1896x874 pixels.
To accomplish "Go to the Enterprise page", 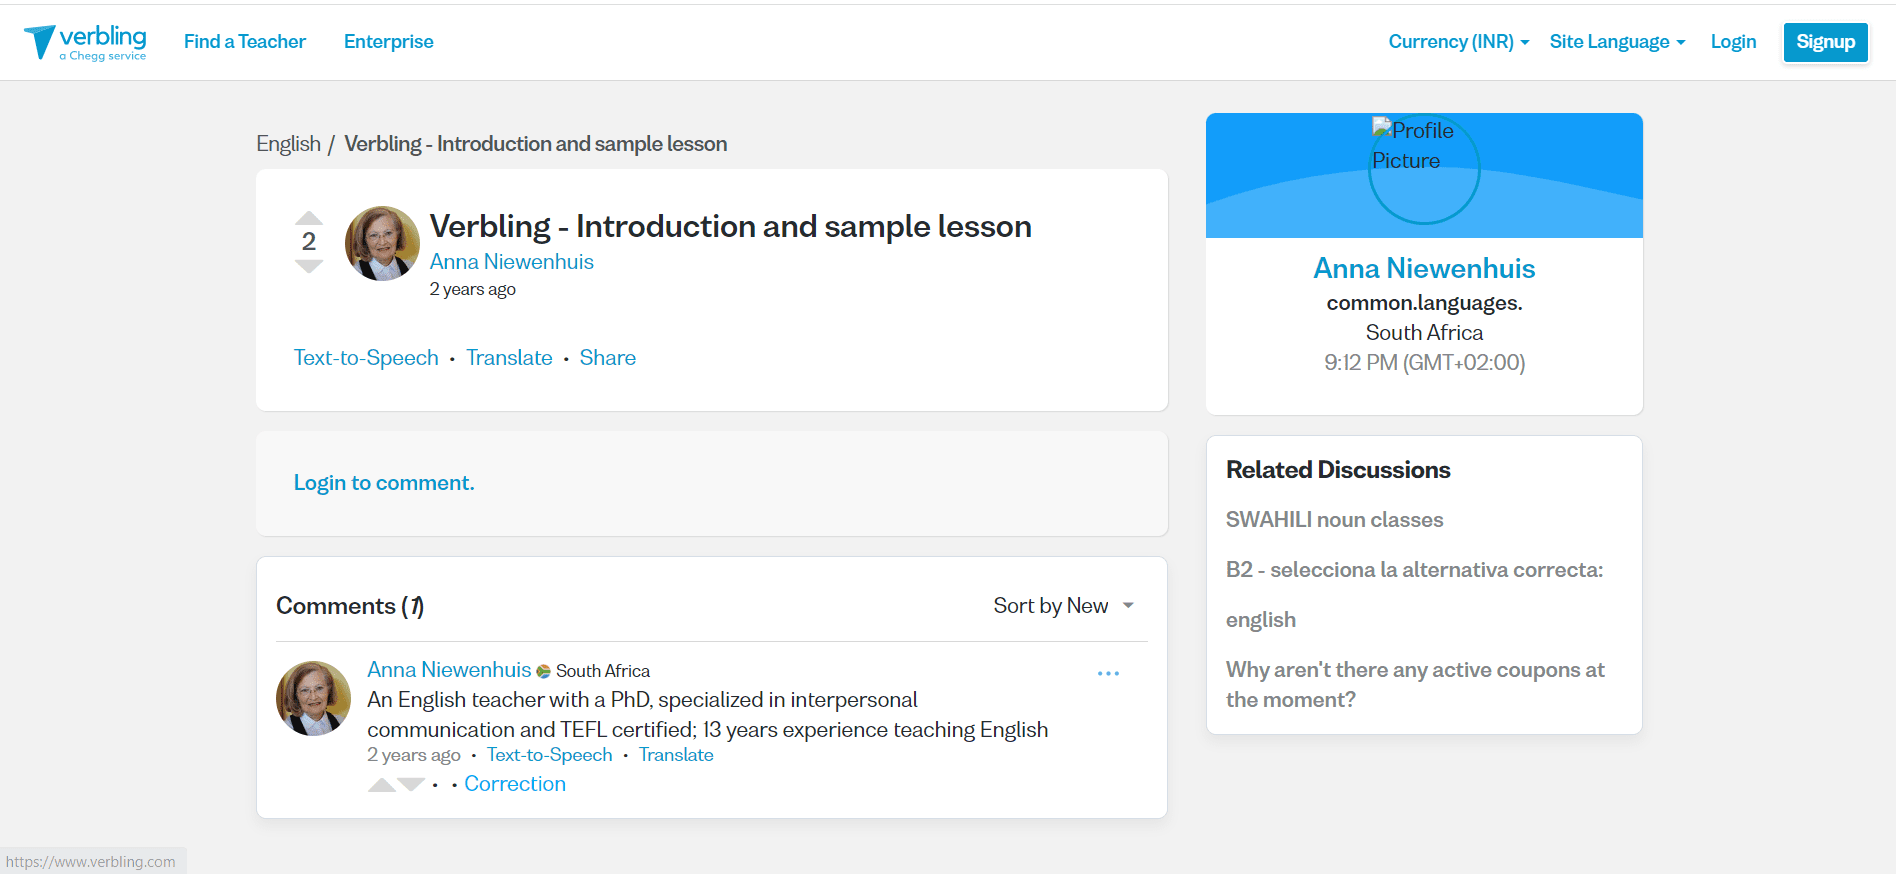I will click(x=388, y=42).
